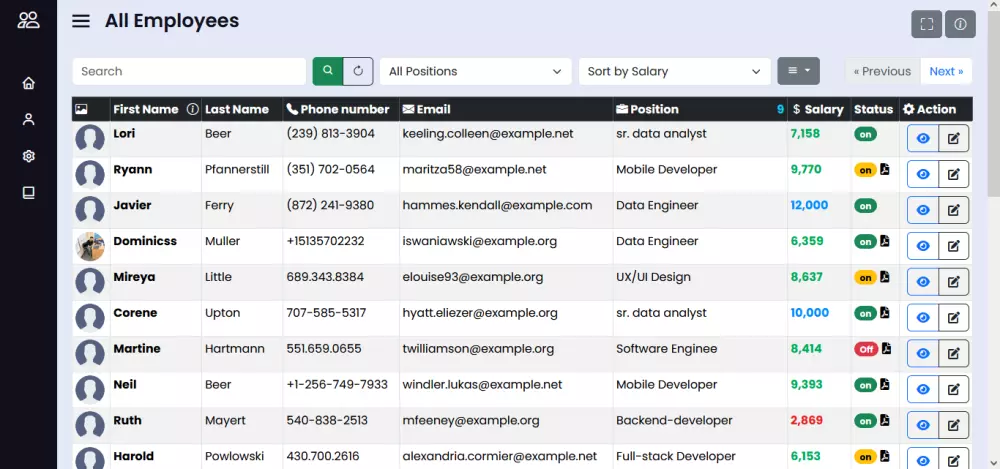
Task: Expand the All Positions dropdown
Action: coord(475,71)
